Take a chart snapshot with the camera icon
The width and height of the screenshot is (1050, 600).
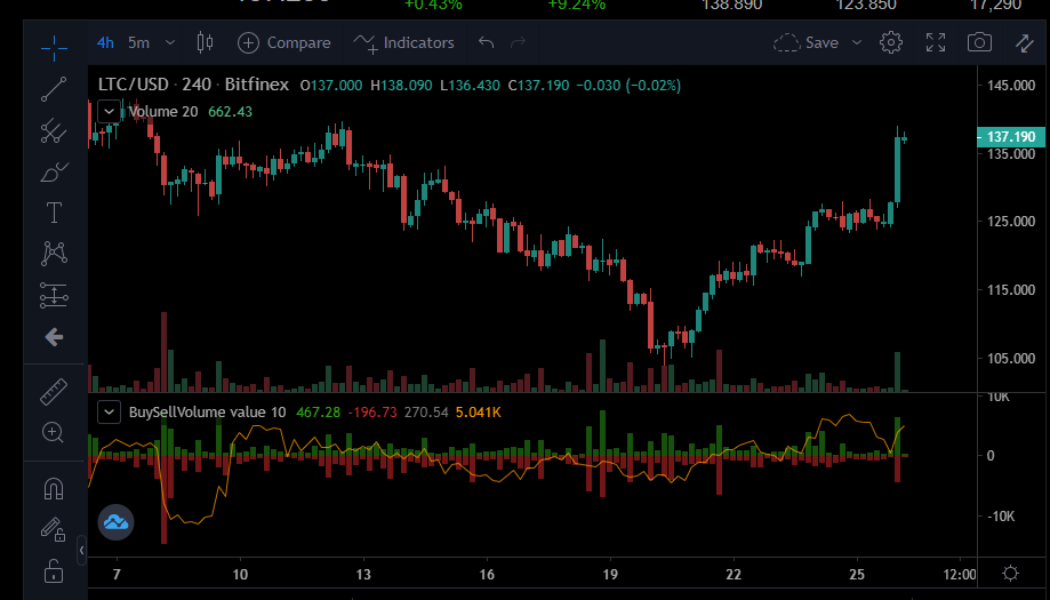coord(979,42)
